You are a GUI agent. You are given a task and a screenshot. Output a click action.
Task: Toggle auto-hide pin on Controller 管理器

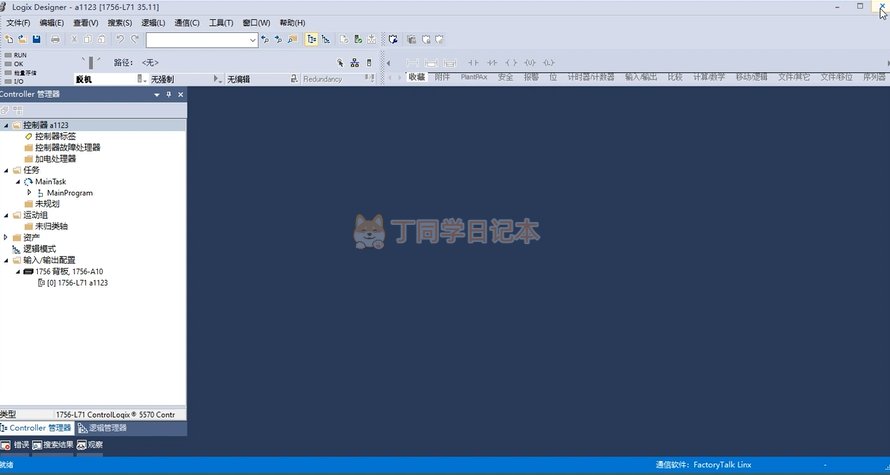[x=169, y=95]
